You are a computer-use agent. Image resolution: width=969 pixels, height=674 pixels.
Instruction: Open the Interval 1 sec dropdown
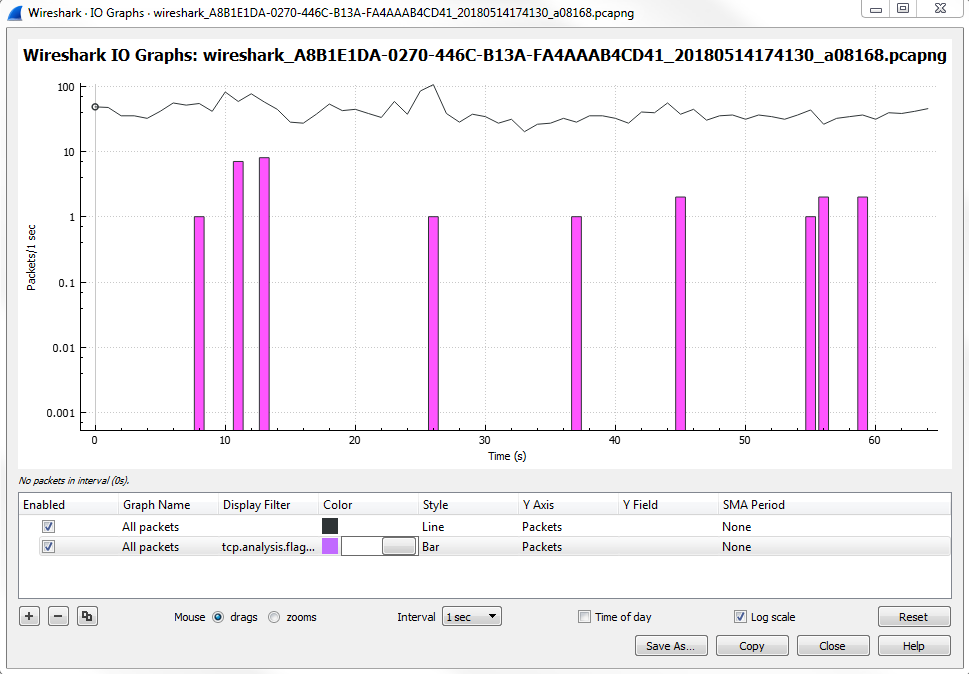(472, 617)
